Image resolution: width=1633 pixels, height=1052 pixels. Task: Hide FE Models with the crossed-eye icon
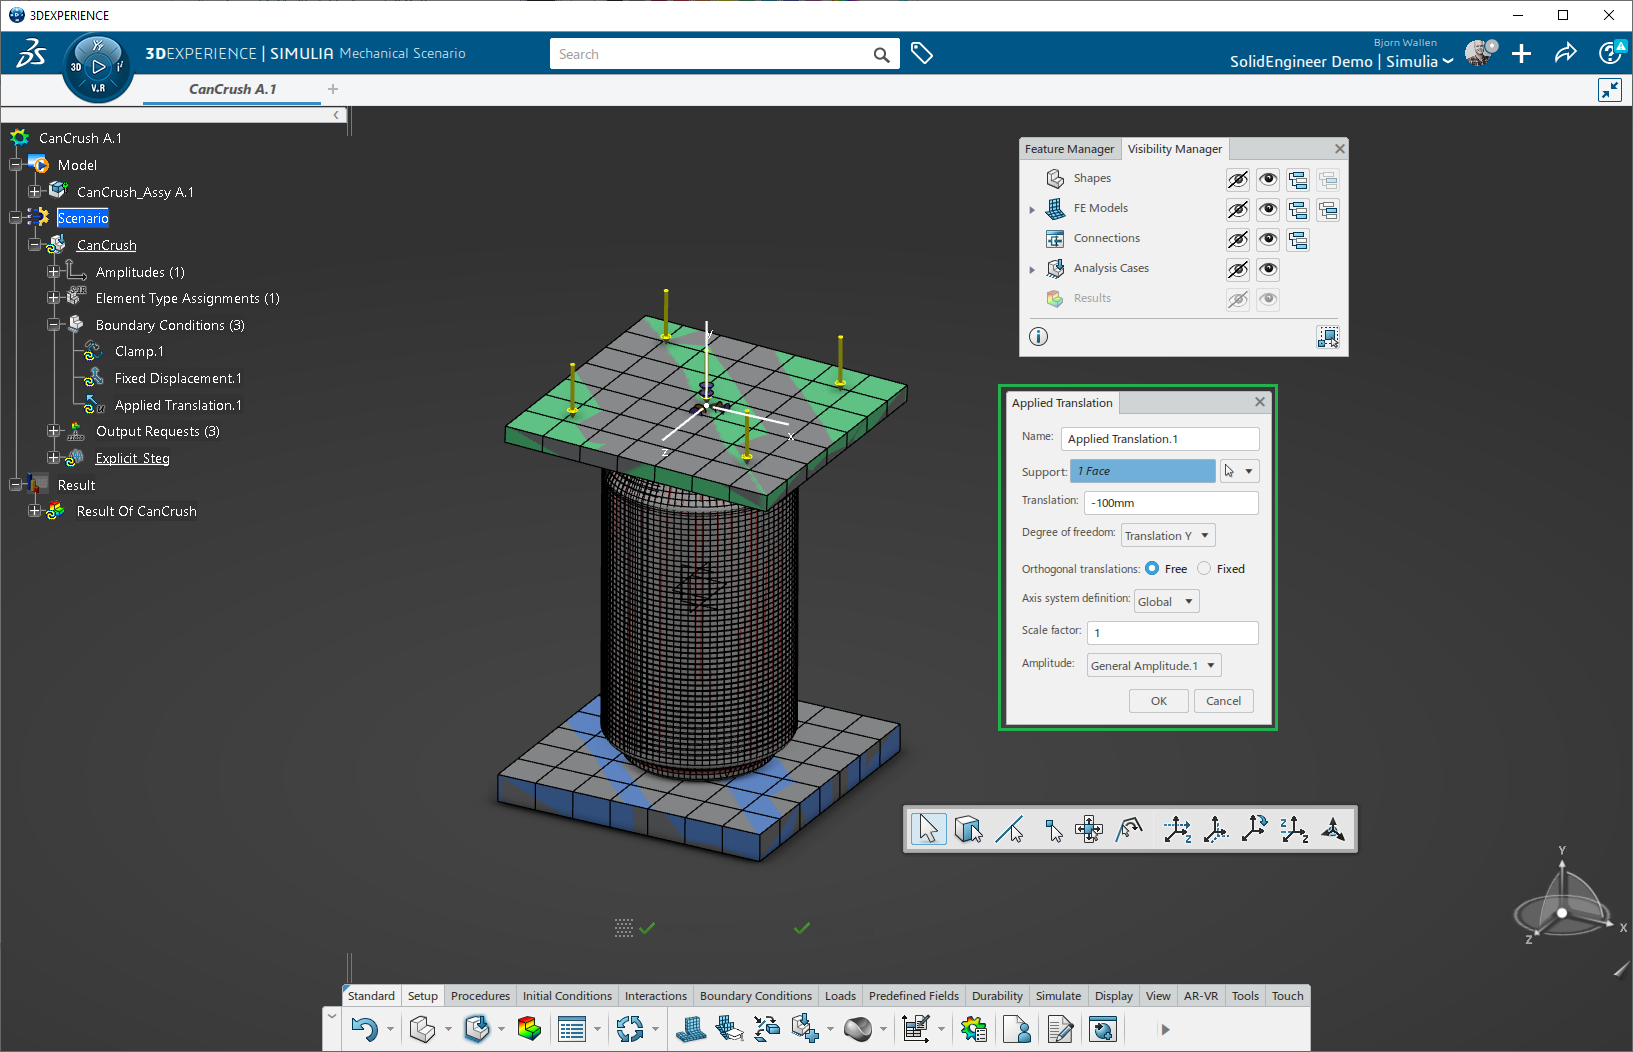[x=1237, y=209]
